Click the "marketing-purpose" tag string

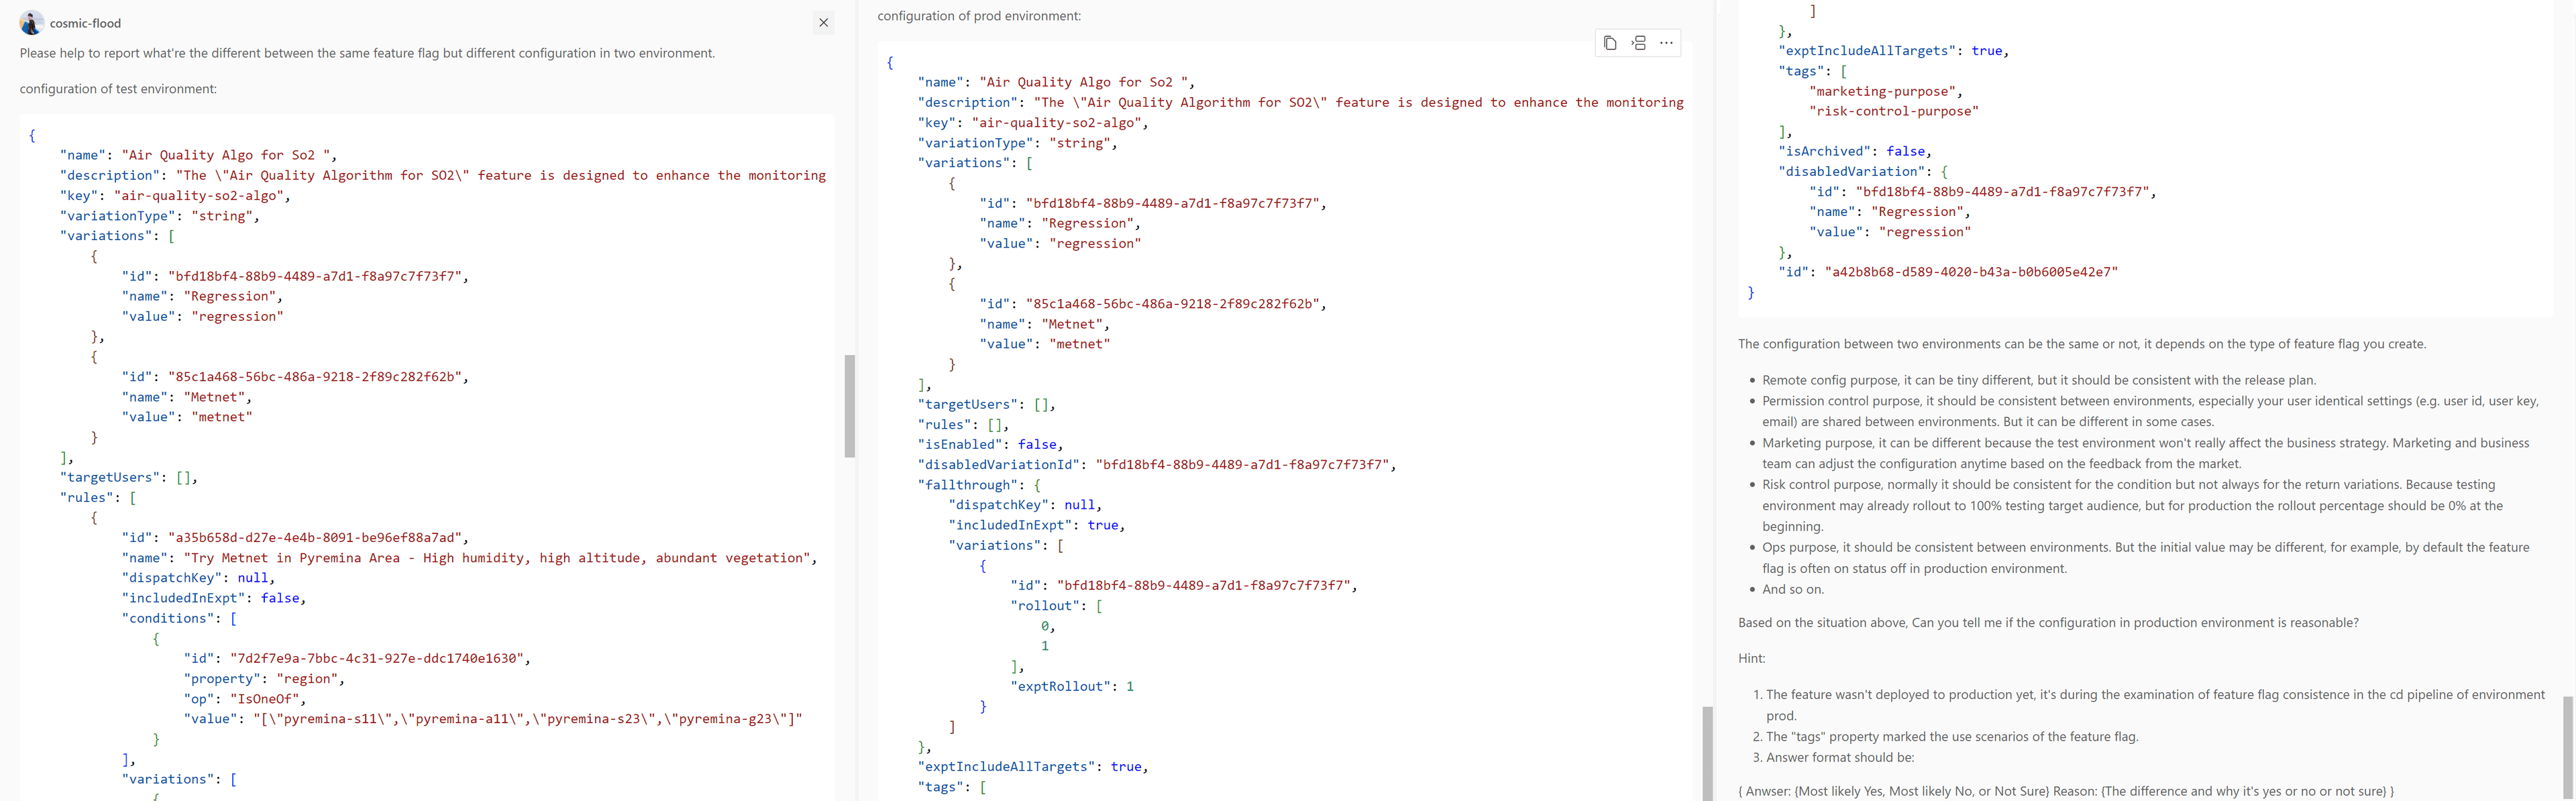pyautogui.click(x=1881, y=91)
